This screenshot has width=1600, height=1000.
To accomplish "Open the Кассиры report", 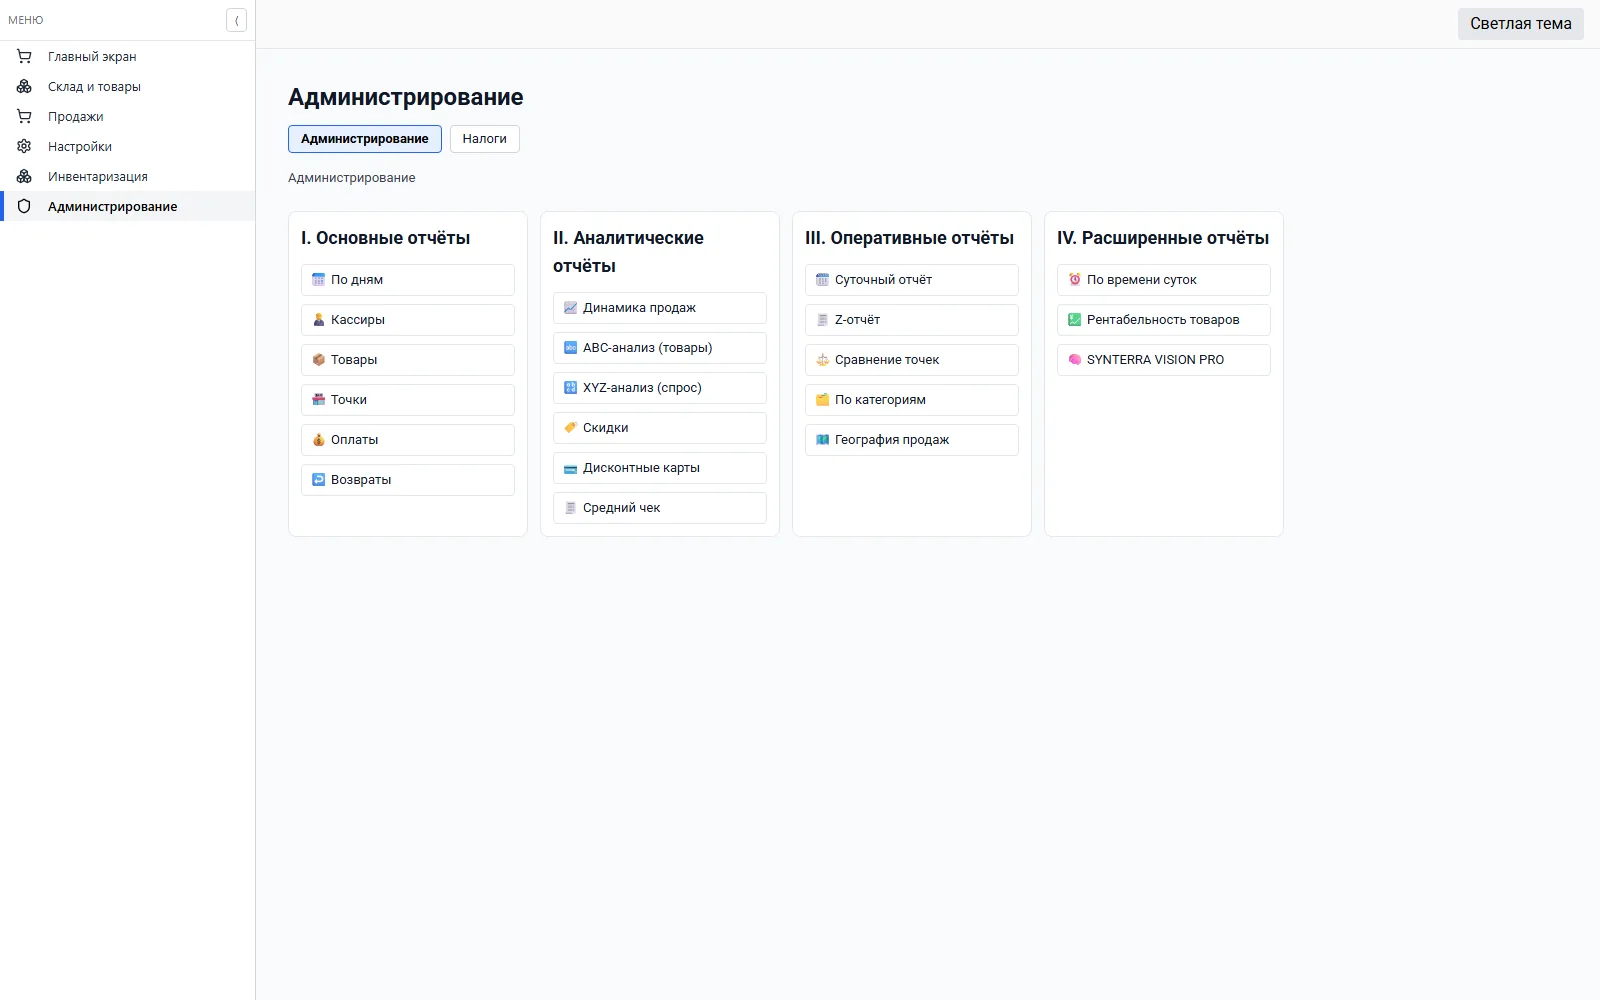I will tap(408, 320).
